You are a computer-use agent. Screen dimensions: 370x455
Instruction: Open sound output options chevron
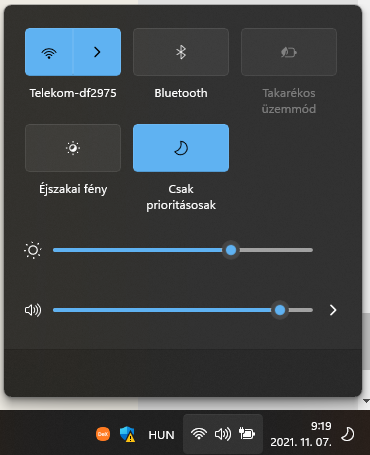333,310
